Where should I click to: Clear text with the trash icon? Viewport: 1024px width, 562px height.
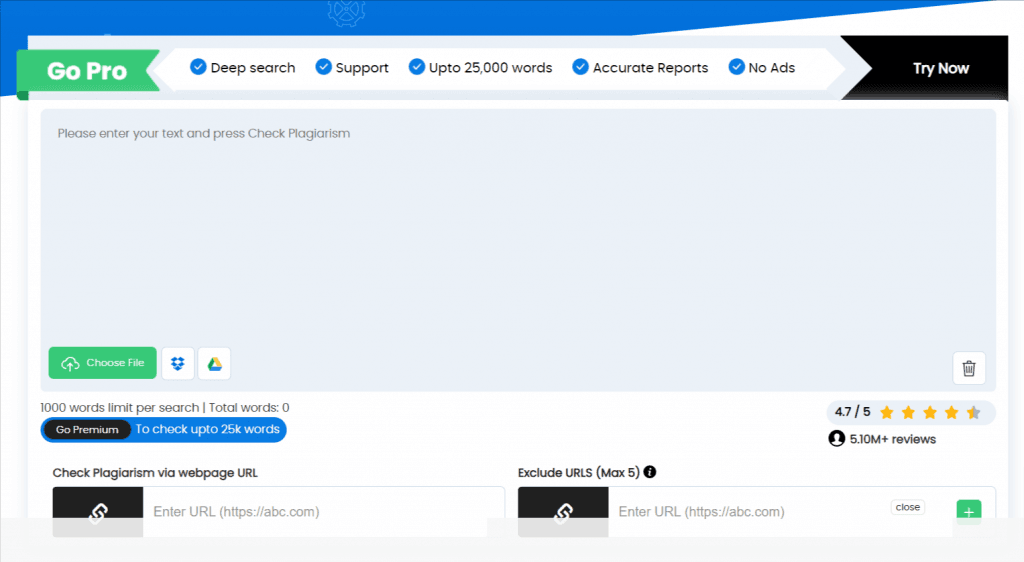tap(968, 368)
